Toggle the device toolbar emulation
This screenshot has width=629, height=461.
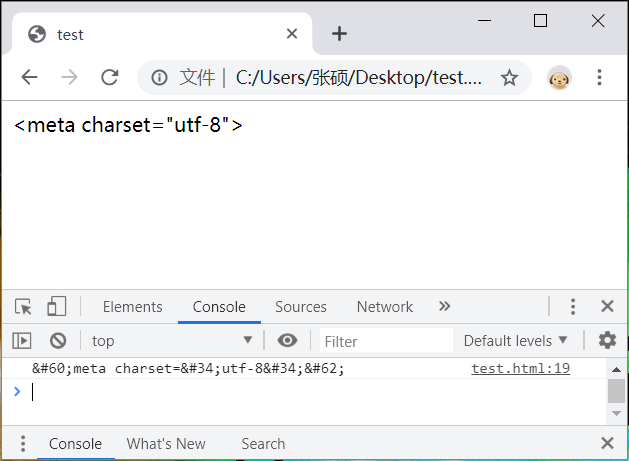56,307
